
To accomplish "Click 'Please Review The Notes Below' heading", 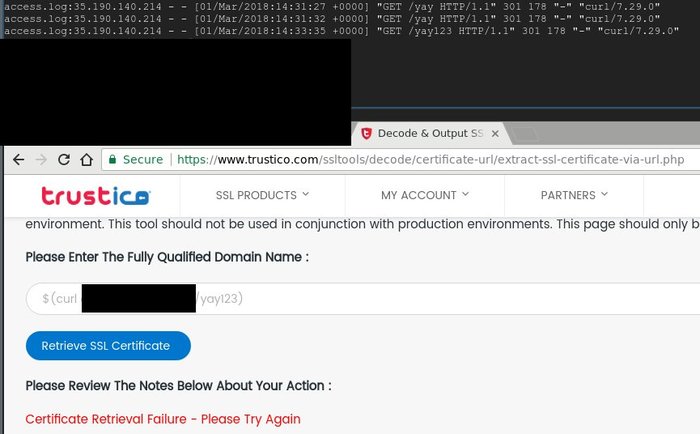I will [179, 386].
